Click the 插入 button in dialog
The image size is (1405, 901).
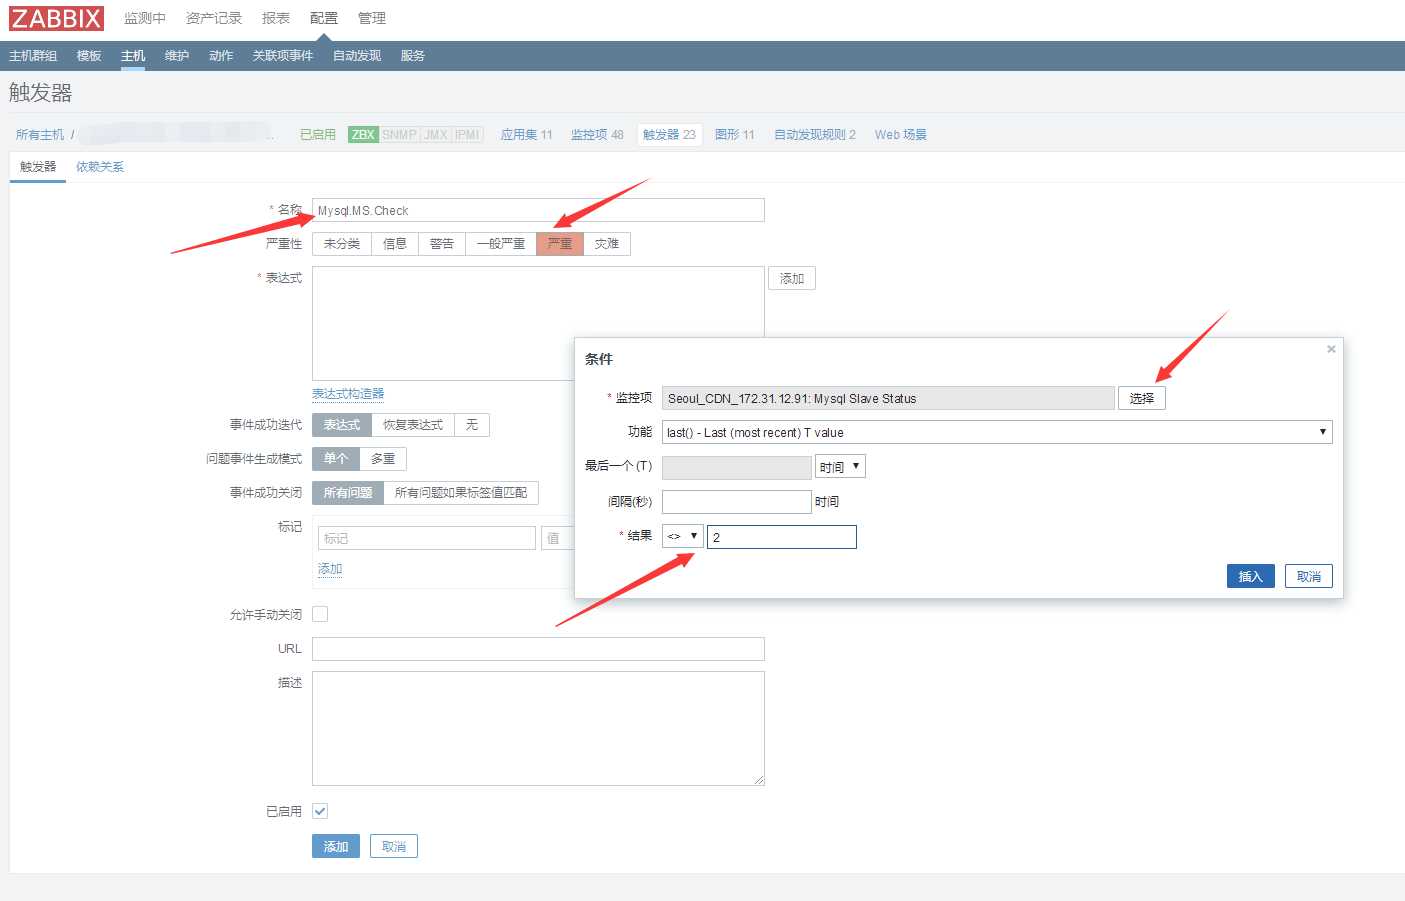(x=1251, y=576)
